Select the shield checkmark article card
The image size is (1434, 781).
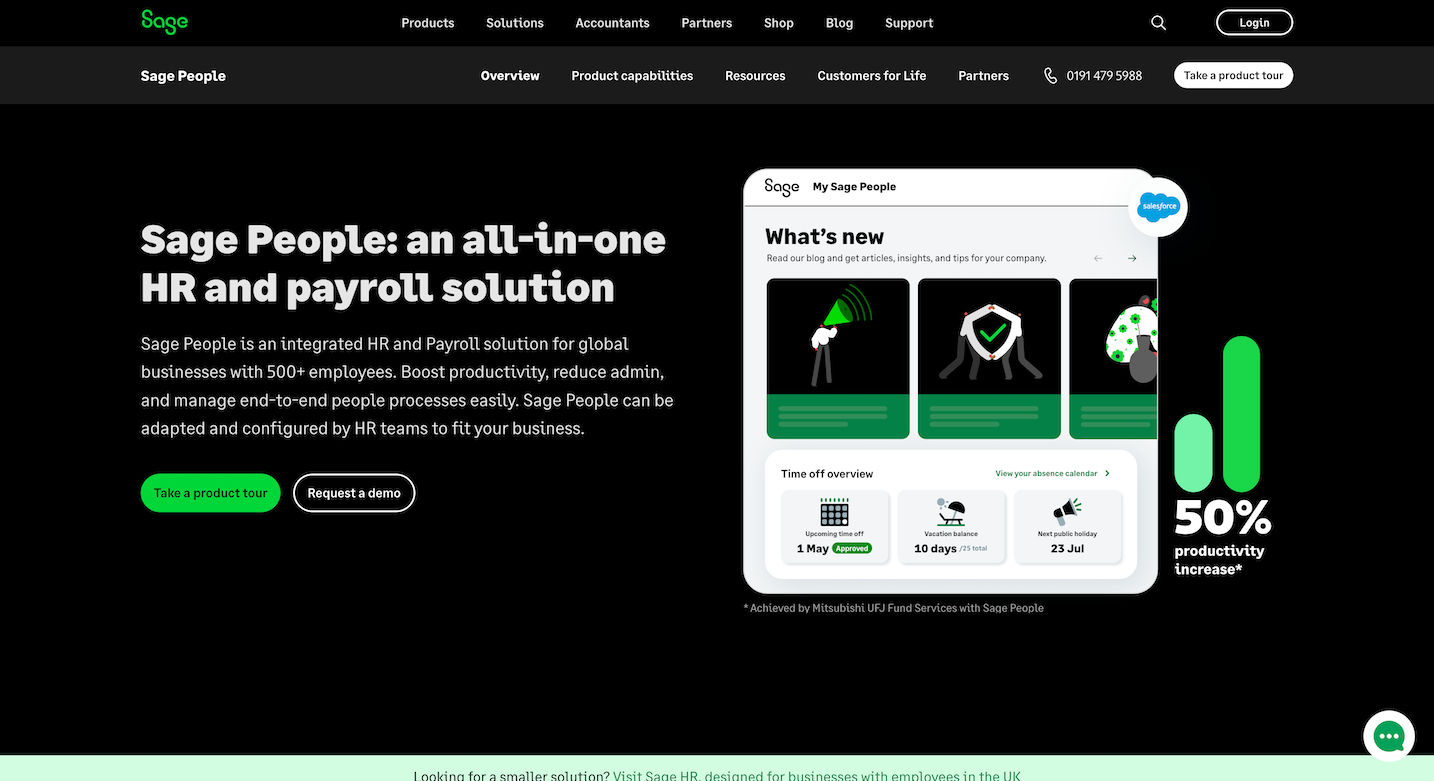pyautogui.click(x=989, y=358)
